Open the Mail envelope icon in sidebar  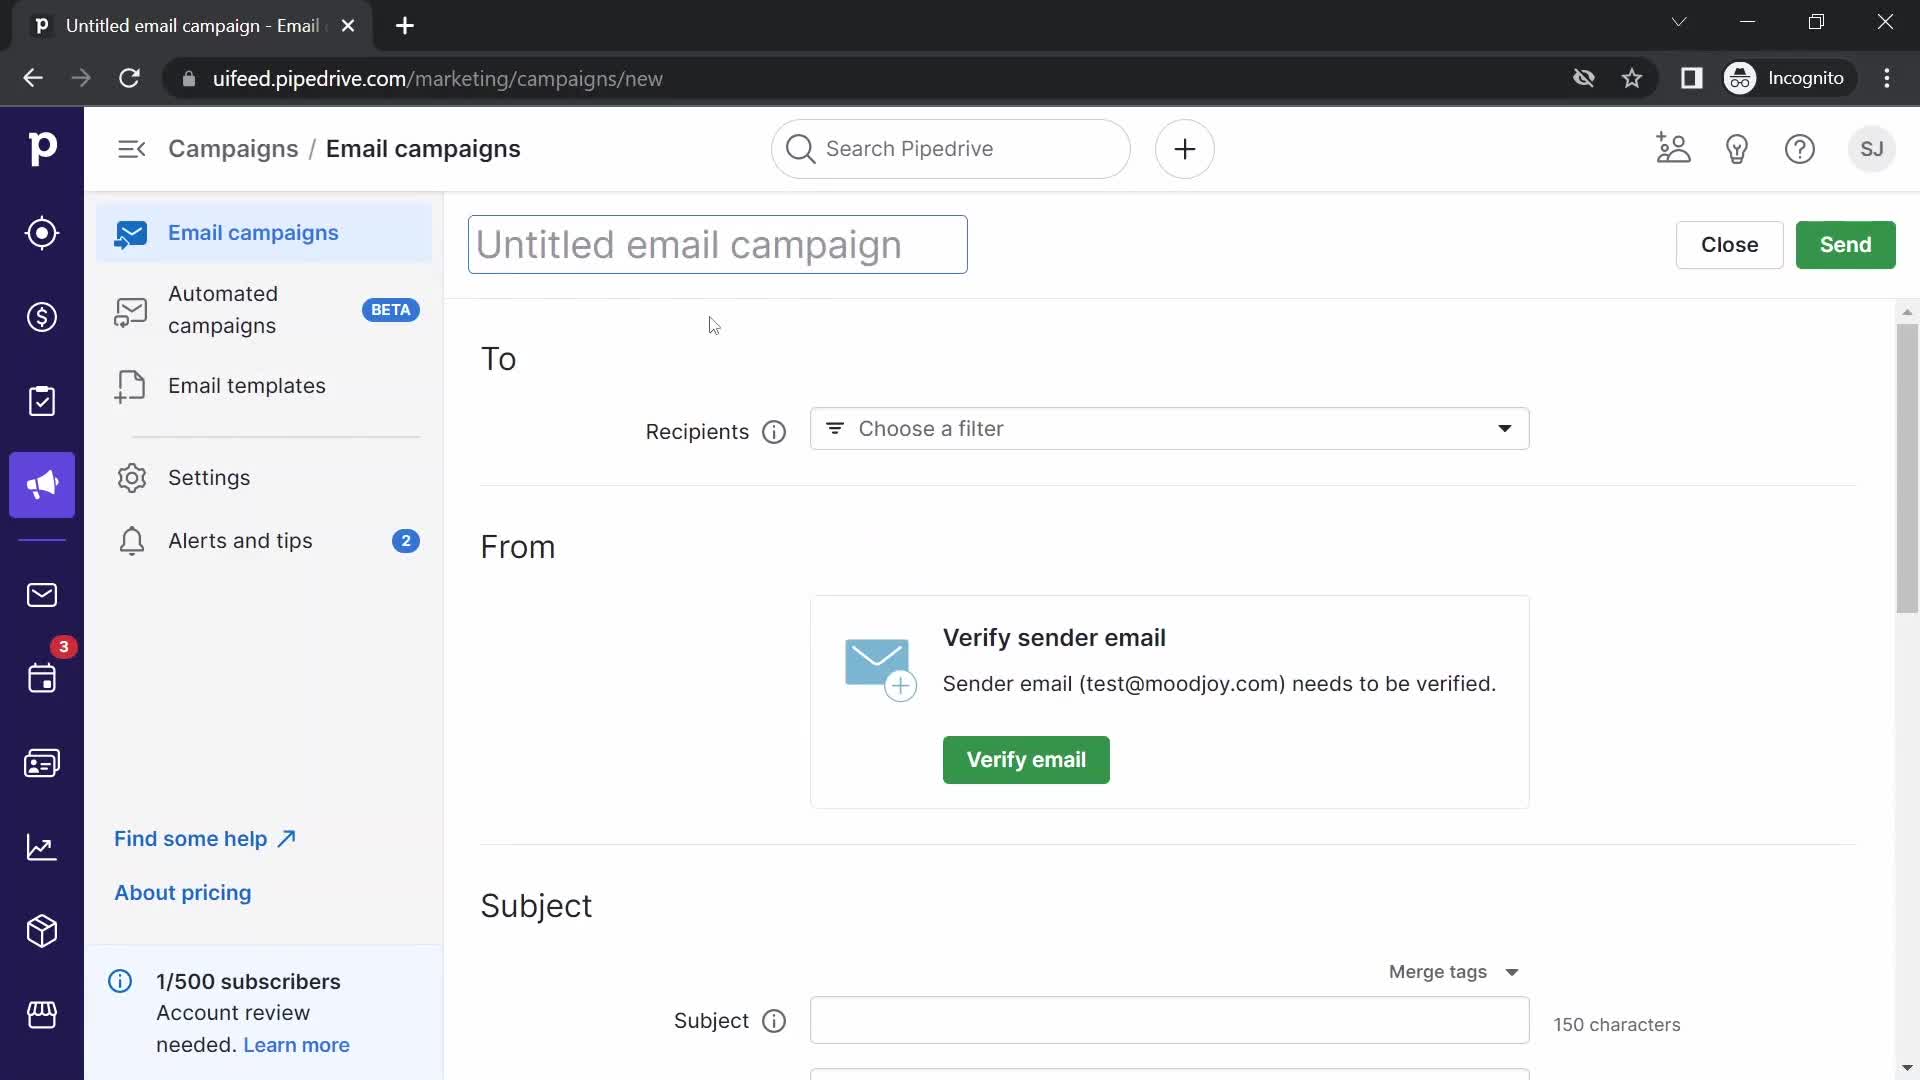pyautogui.click(x=42, y=595)
